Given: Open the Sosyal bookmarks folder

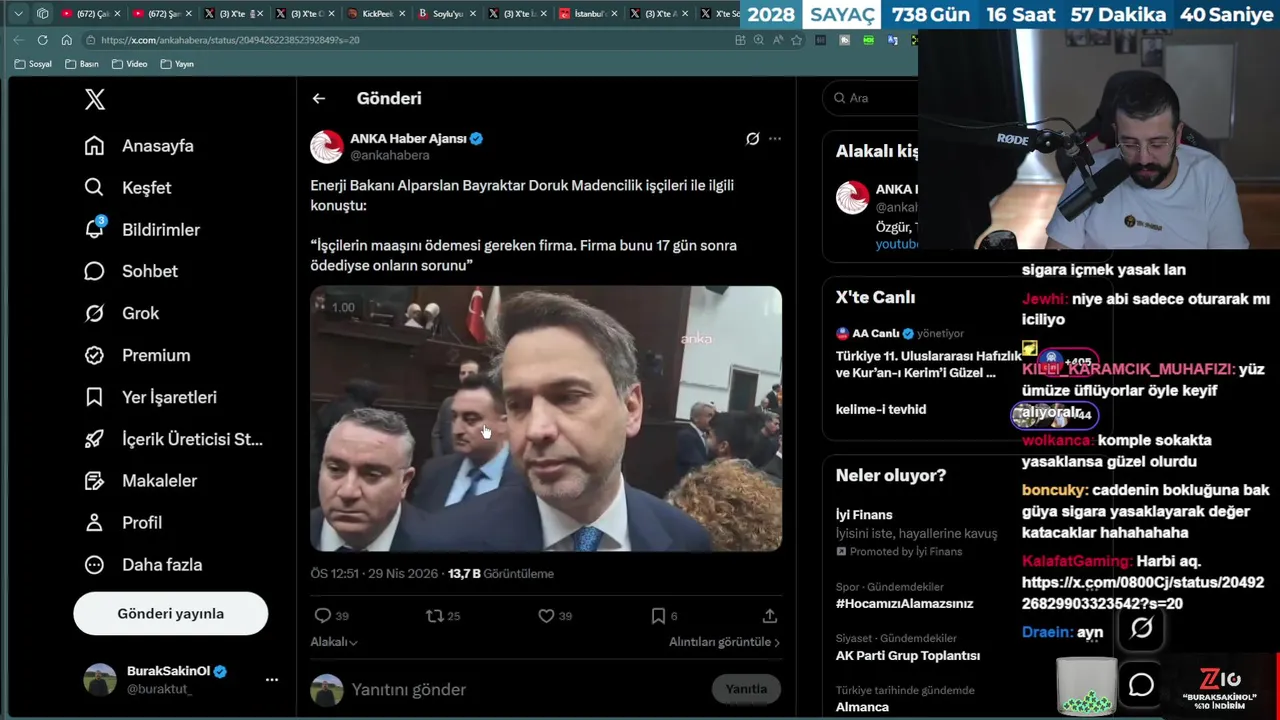Looking at the screenshot, I should point(33,64).
